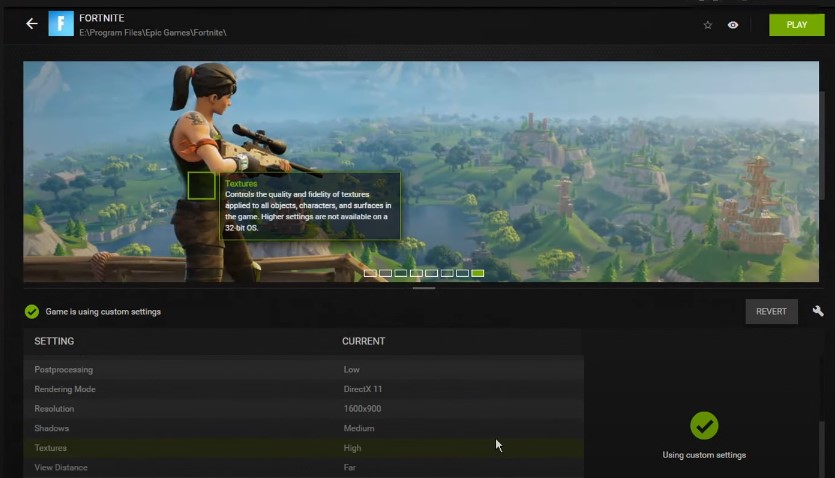Click the View Distance setting row
This screenshot has width=835, height=478.
point(304,467)
